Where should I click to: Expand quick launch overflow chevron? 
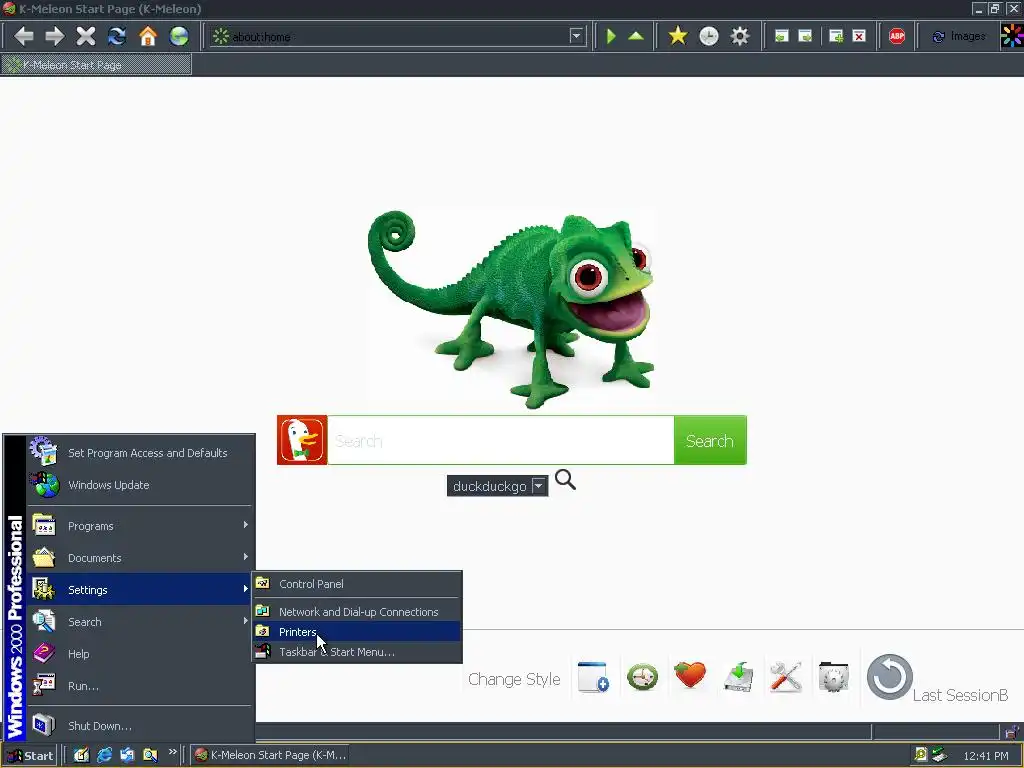point(172,752)
